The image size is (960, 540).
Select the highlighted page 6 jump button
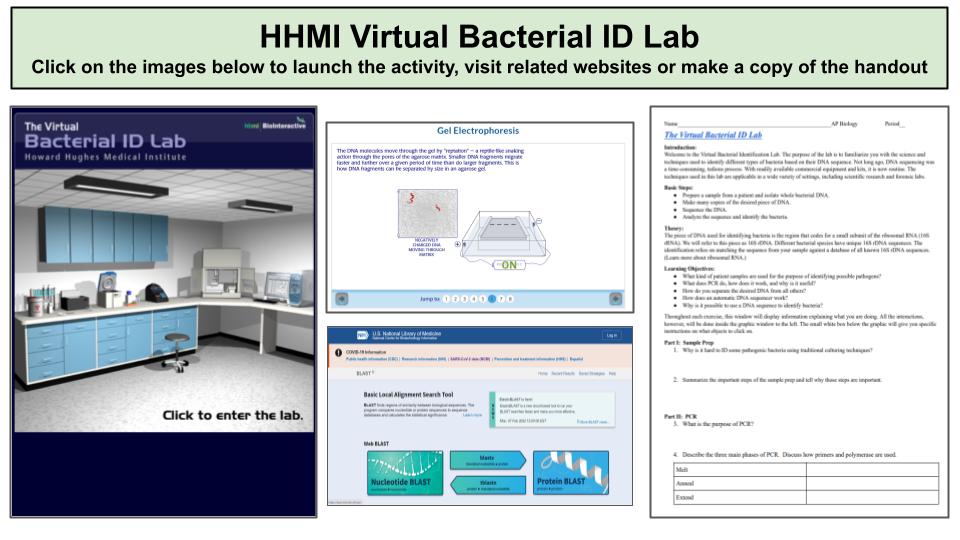[x=492, y=299]
